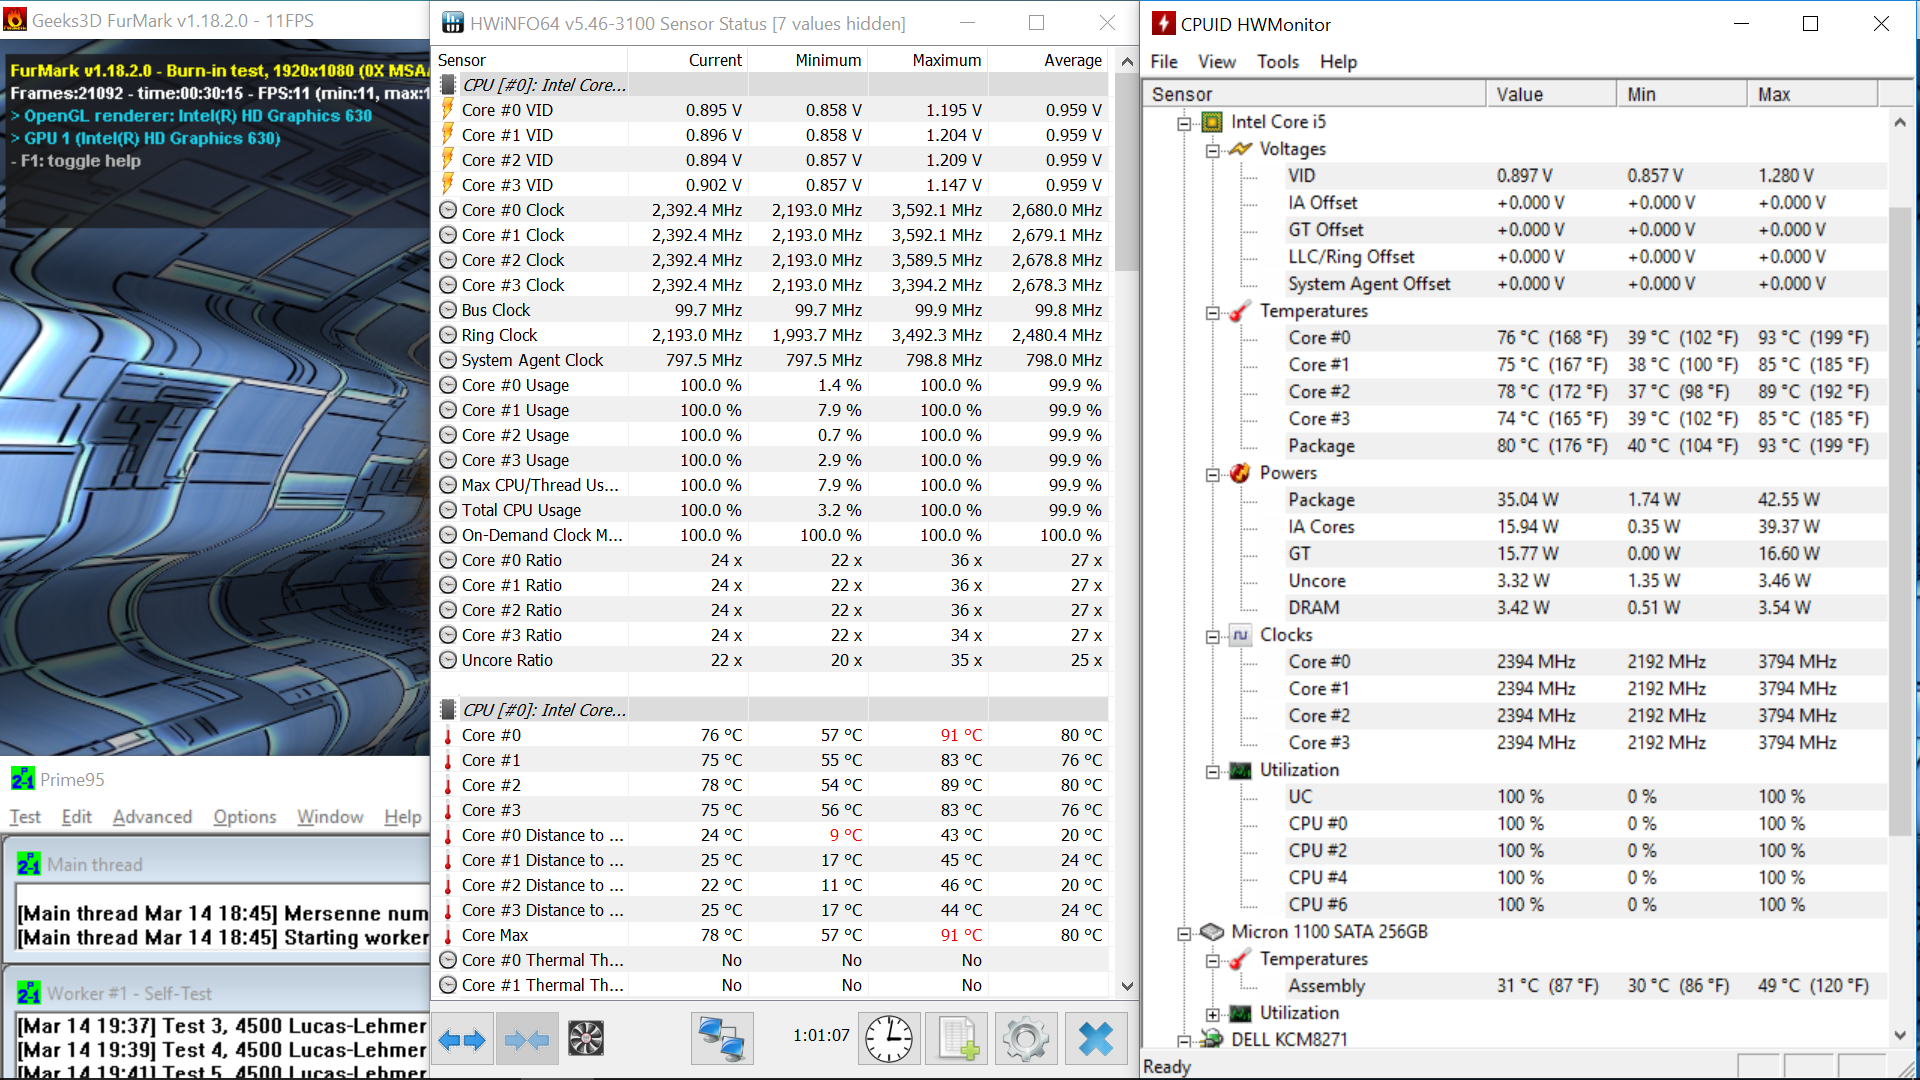
Task: Select the Core #0 Clock row
Action: point(772,210)
